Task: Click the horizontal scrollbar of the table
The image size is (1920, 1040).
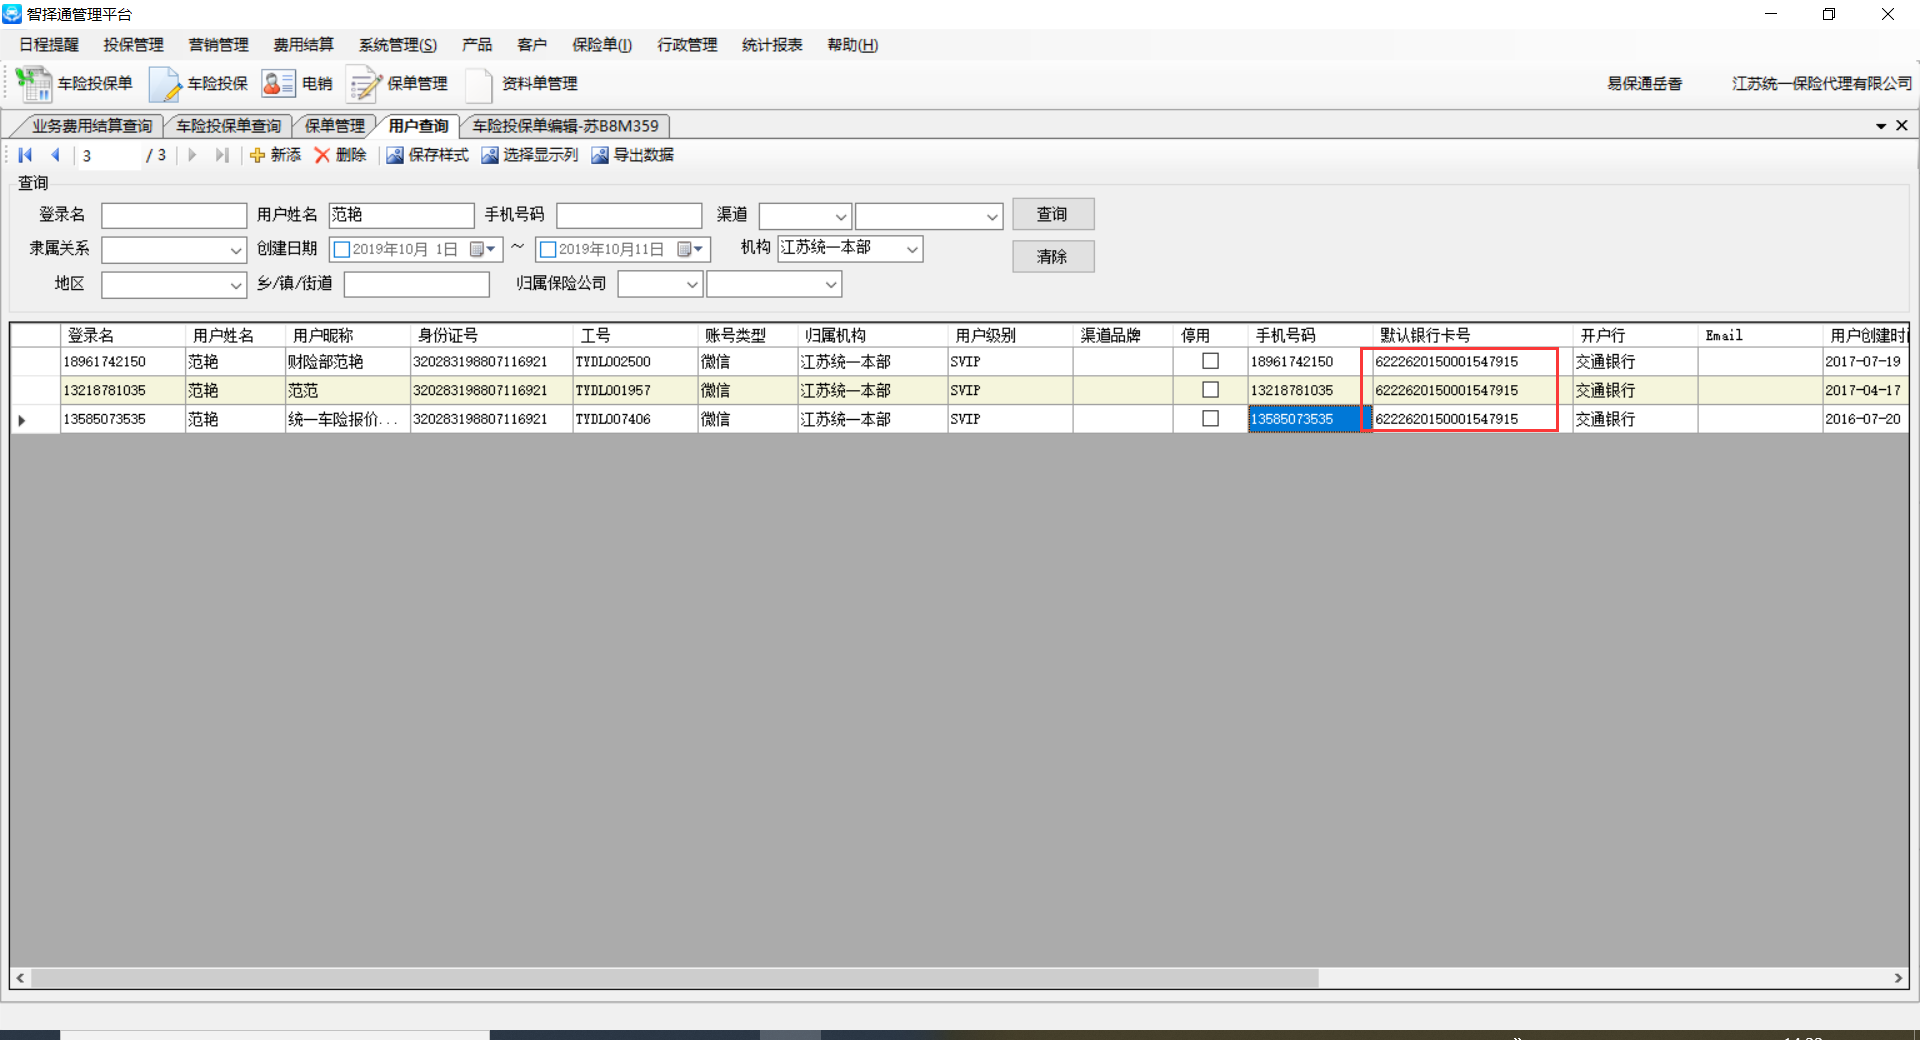Action: click(x=675, y=978)
